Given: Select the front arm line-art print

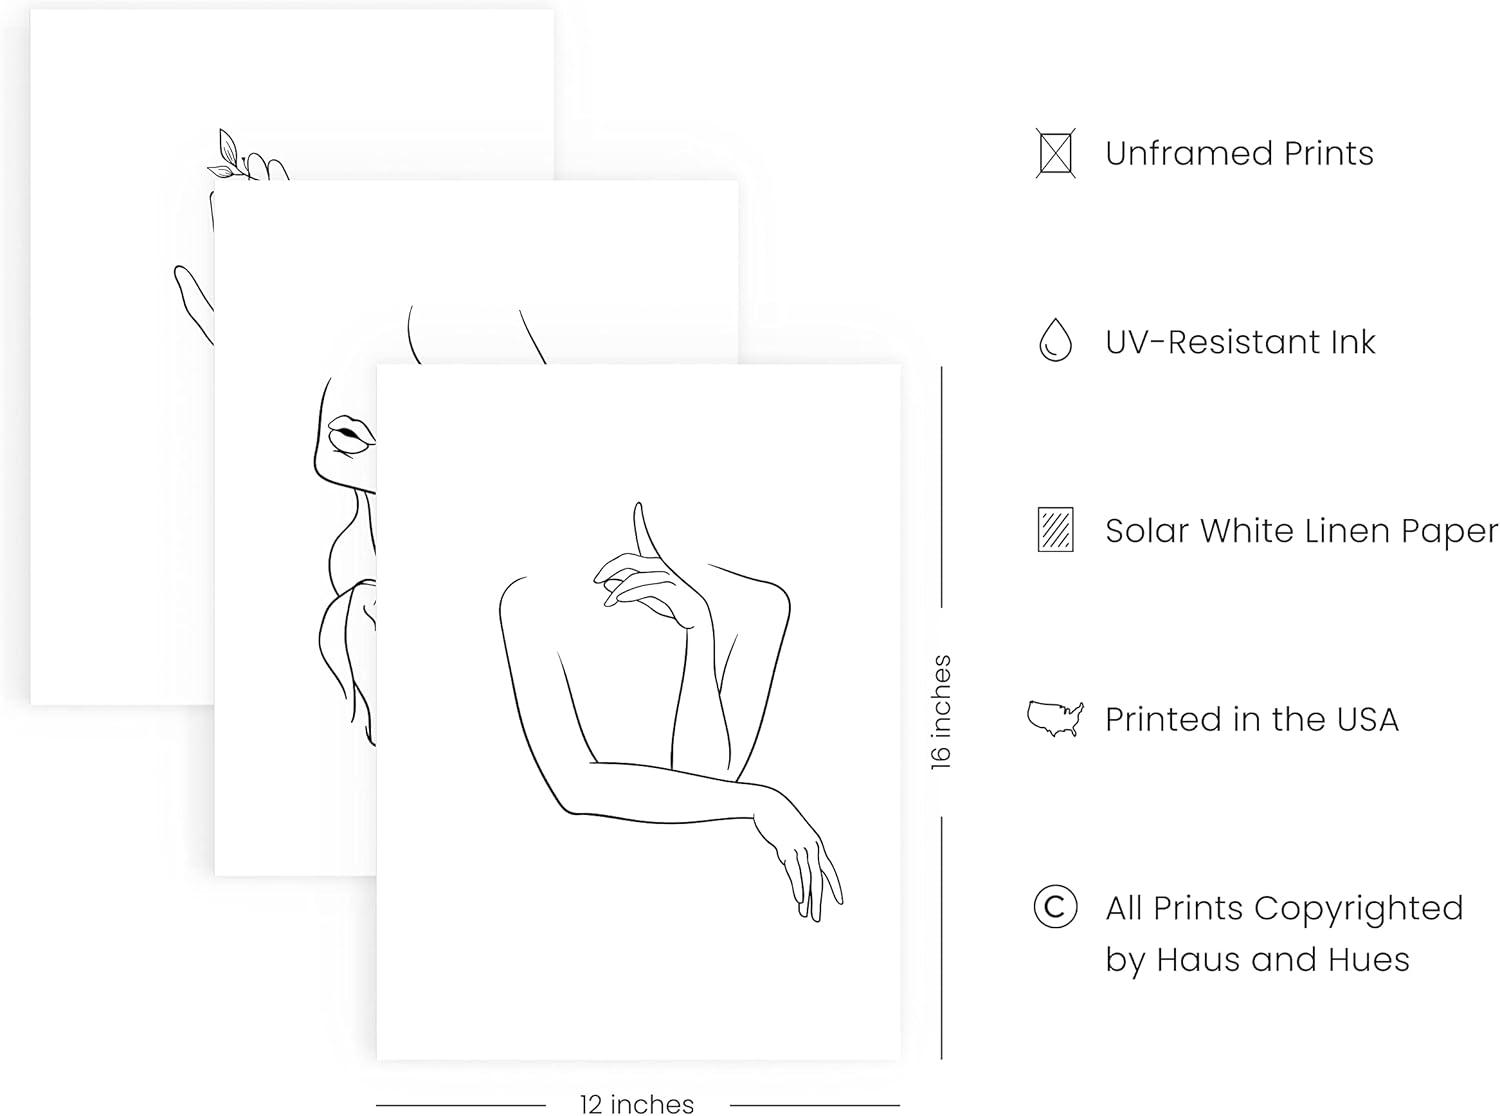Looking at the screenshot, I should (639, 712).
